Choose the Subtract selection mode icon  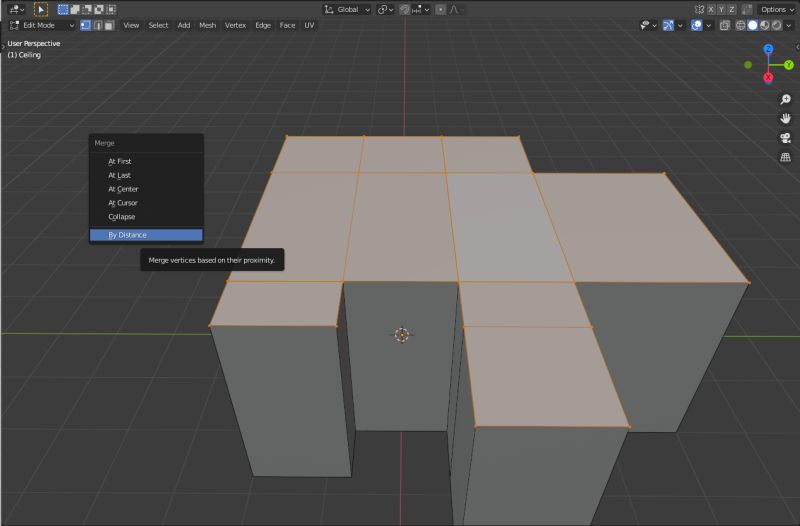(x=87, y=9)
